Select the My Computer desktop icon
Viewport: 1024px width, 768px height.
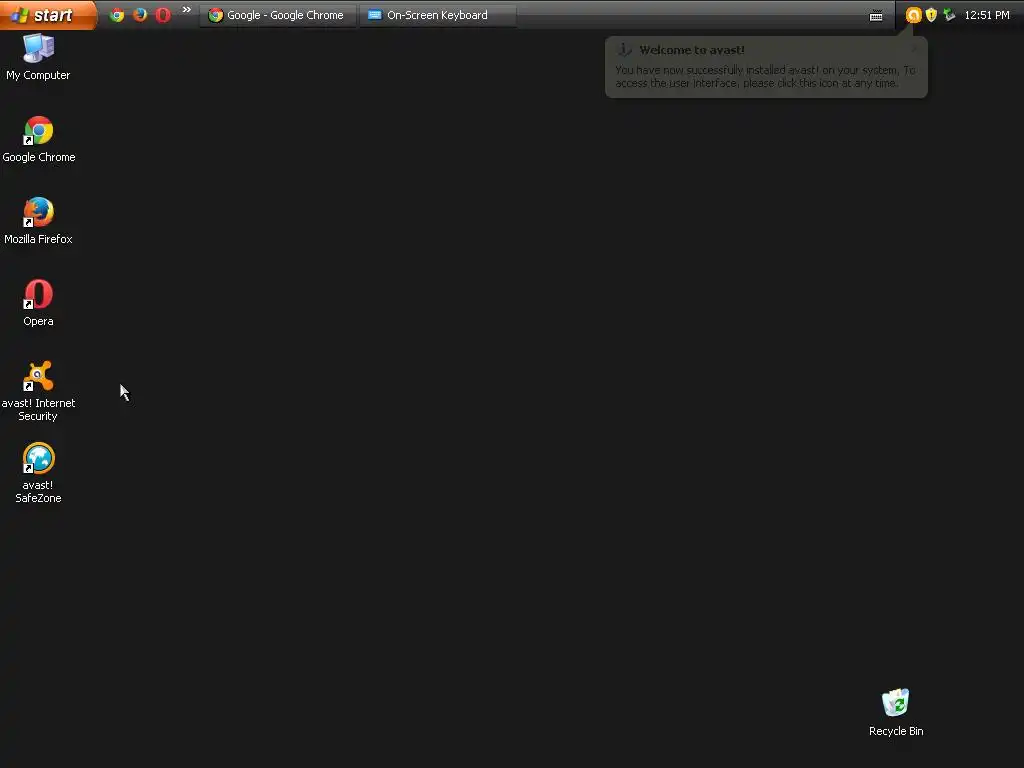[x=38, y=57]
